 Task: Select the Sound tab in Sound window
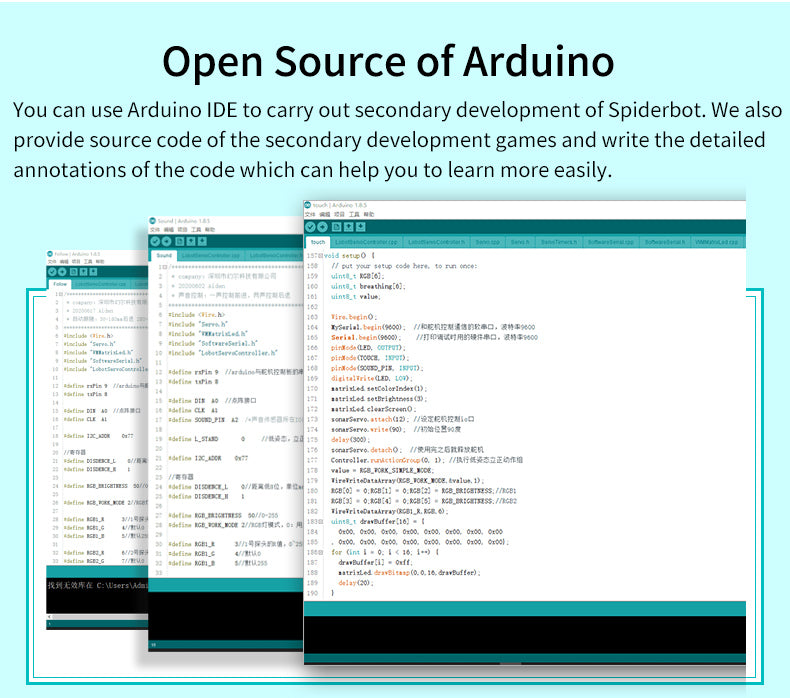pos(164,255)
